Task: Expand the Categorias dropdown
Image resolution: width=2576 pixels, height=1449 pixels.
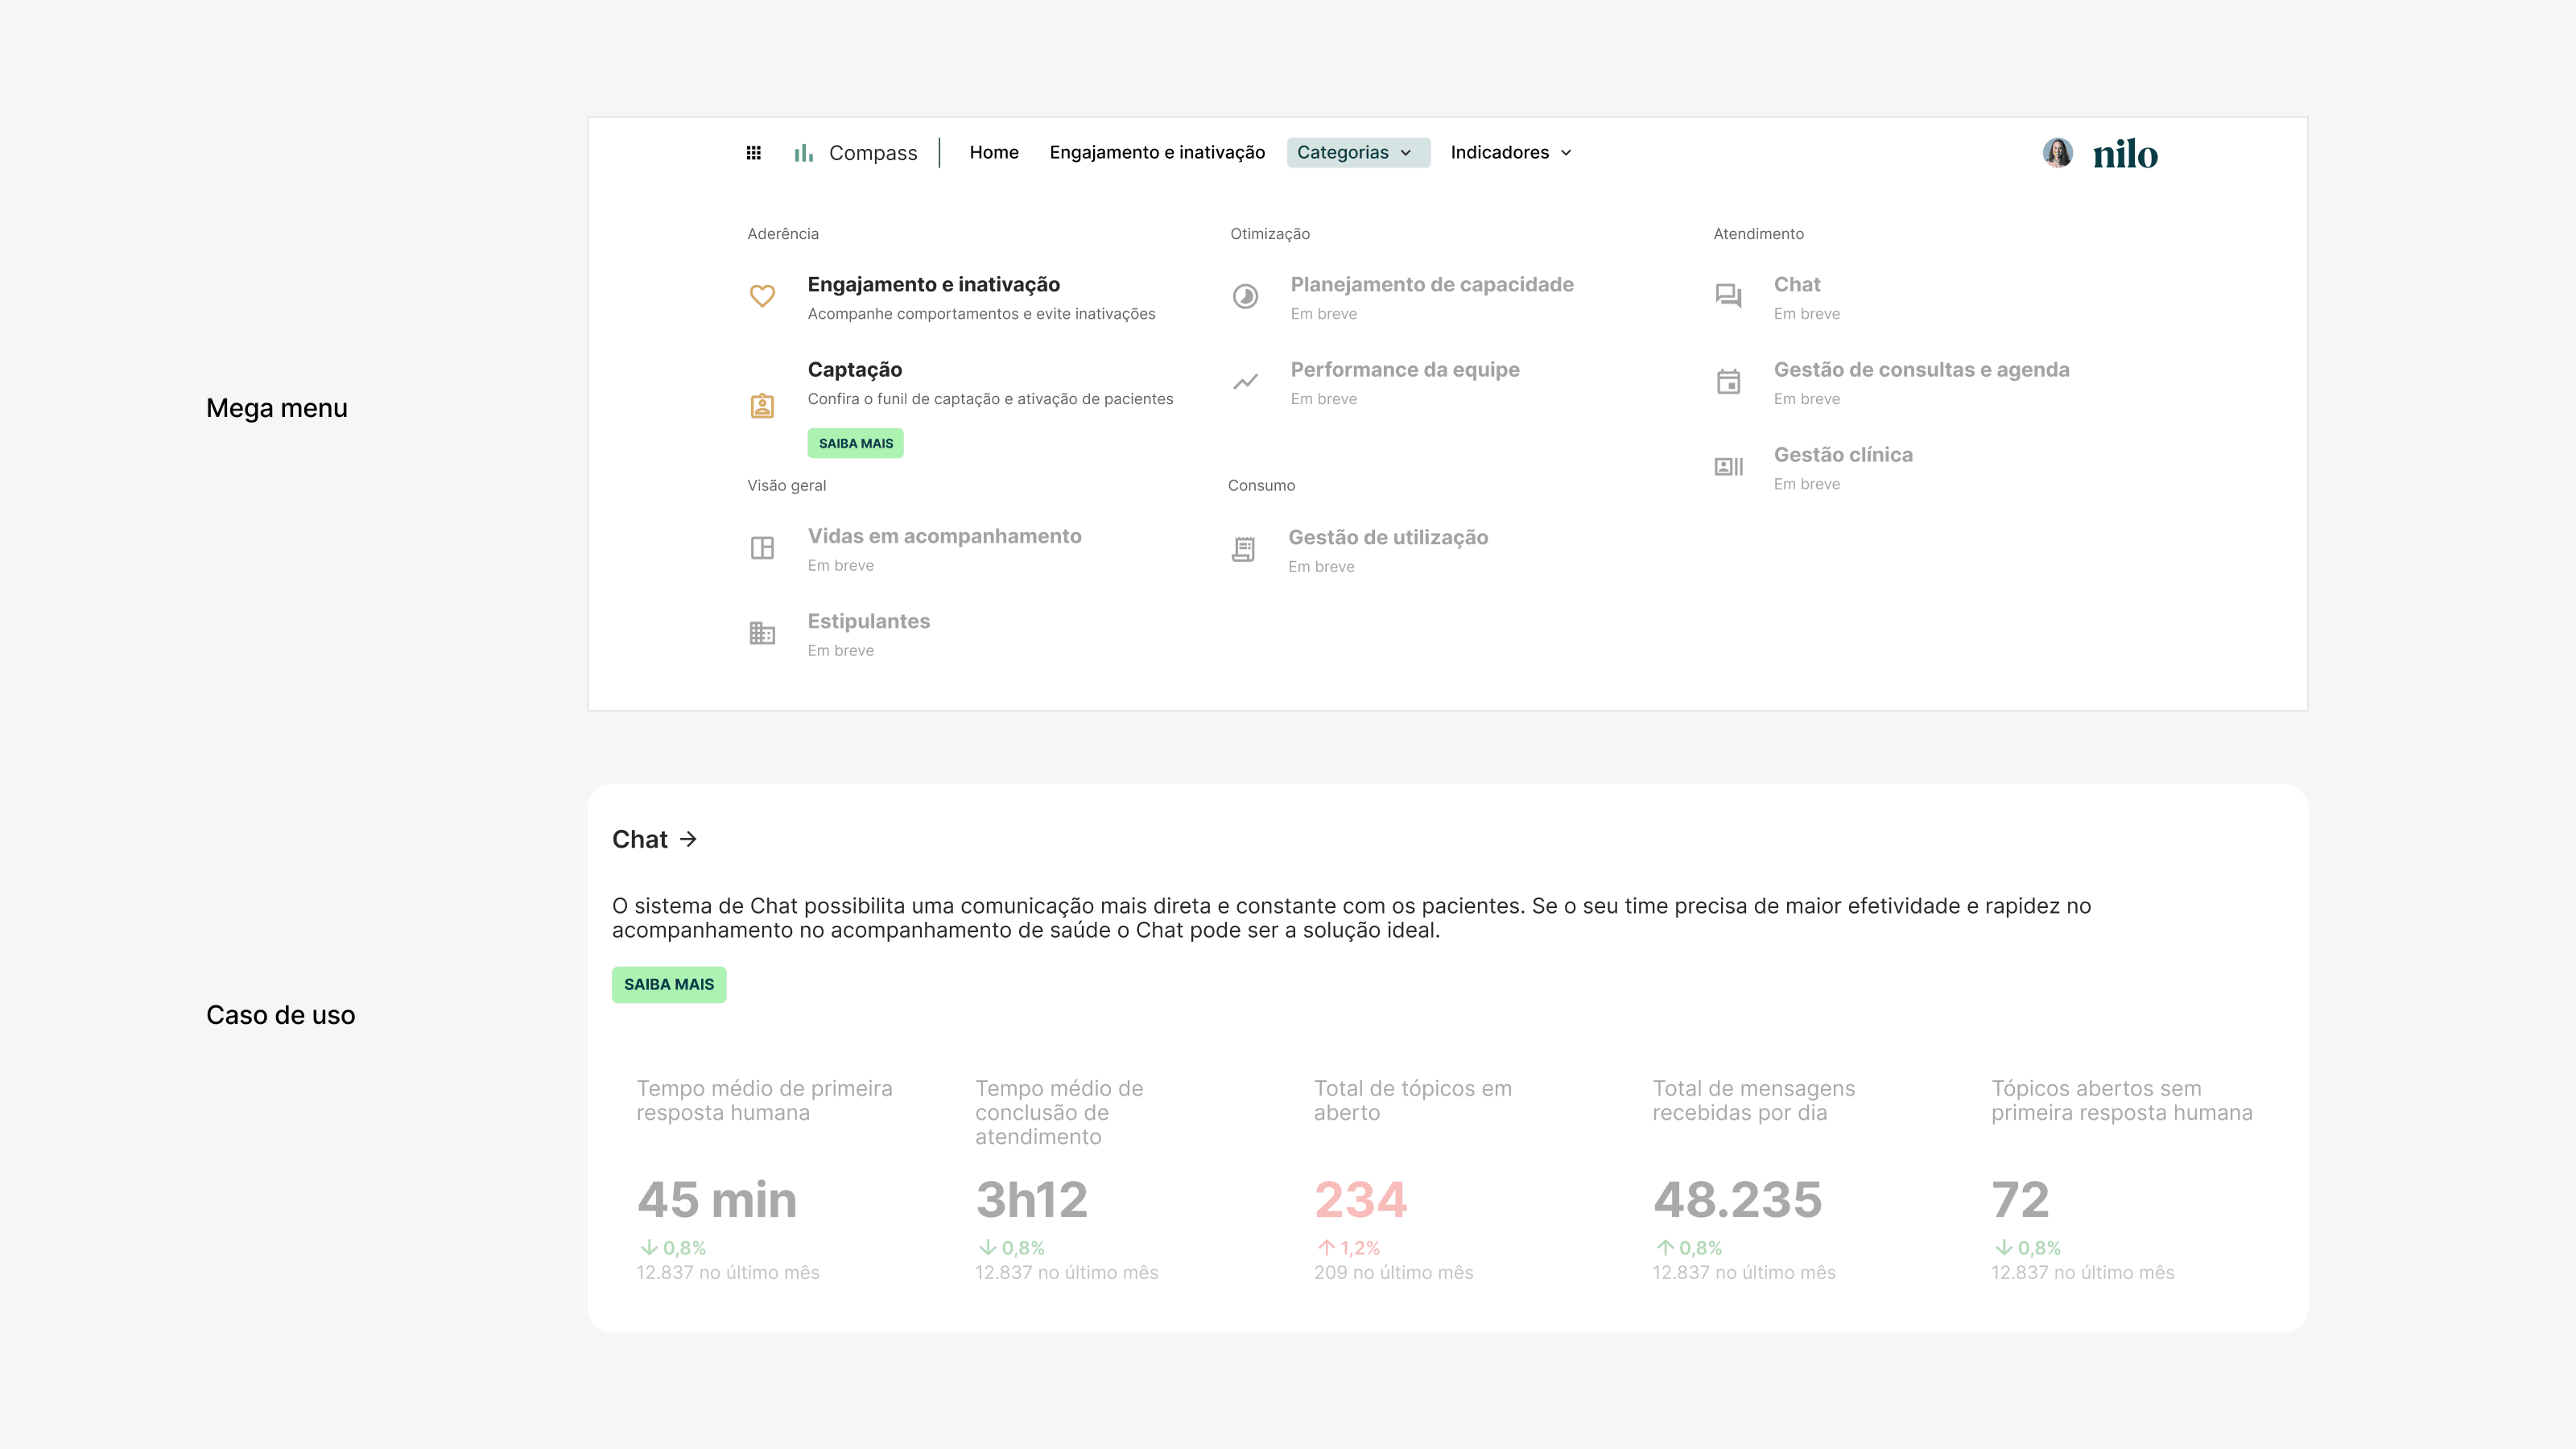Action: [1358, 152]
